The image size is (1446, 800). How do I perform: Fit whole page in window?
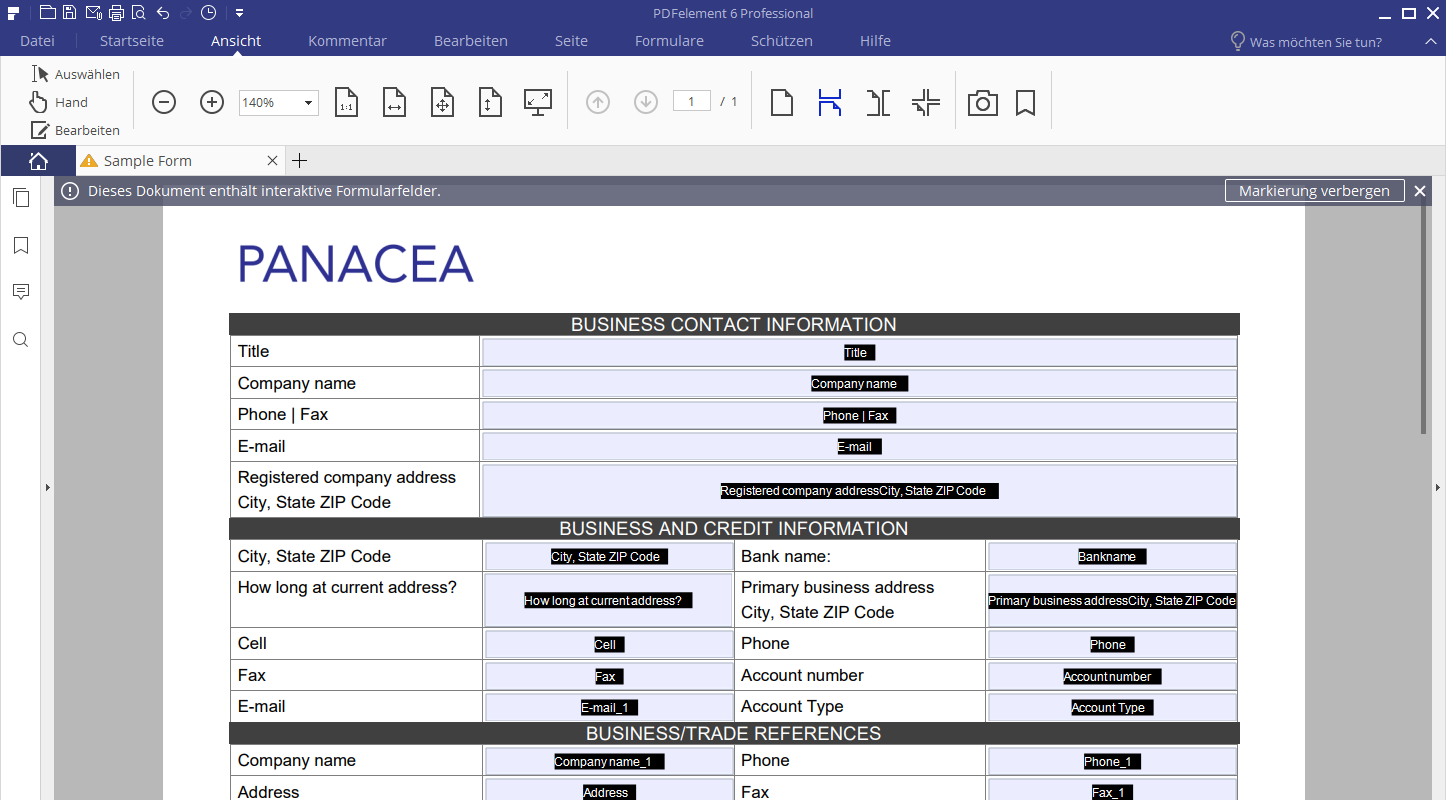(442, 102)
